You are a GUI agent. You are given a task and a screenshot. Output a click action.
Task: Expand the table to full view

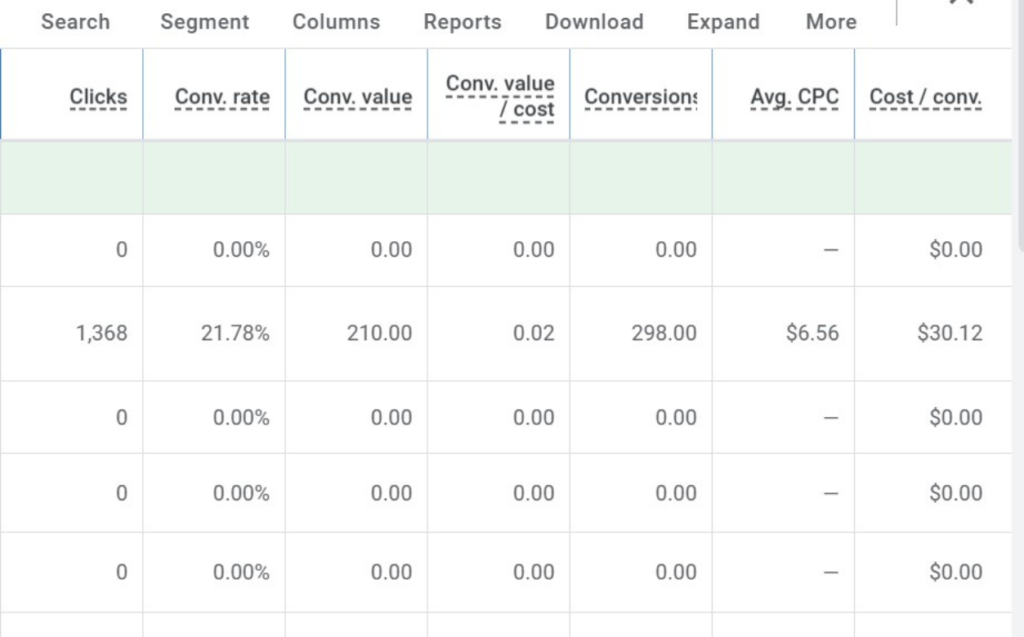(x=723, y=22)
